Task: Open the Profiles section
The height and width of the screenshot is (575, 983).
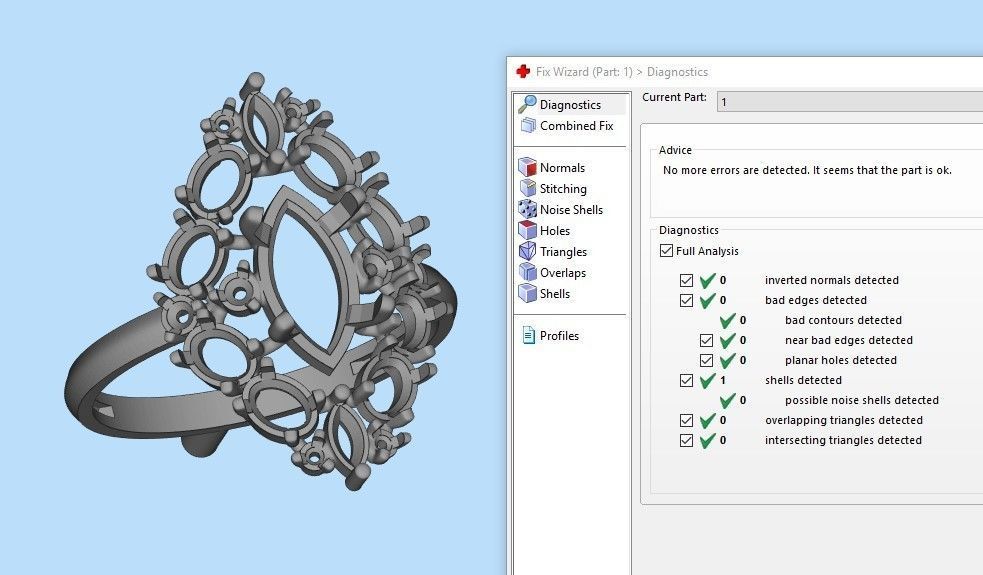Action: coord(559,335)
